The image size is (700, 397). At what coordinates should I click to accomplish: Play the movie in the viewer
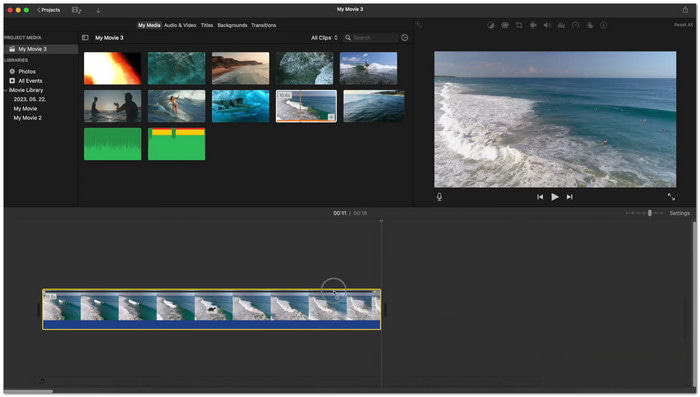(554, 197)
